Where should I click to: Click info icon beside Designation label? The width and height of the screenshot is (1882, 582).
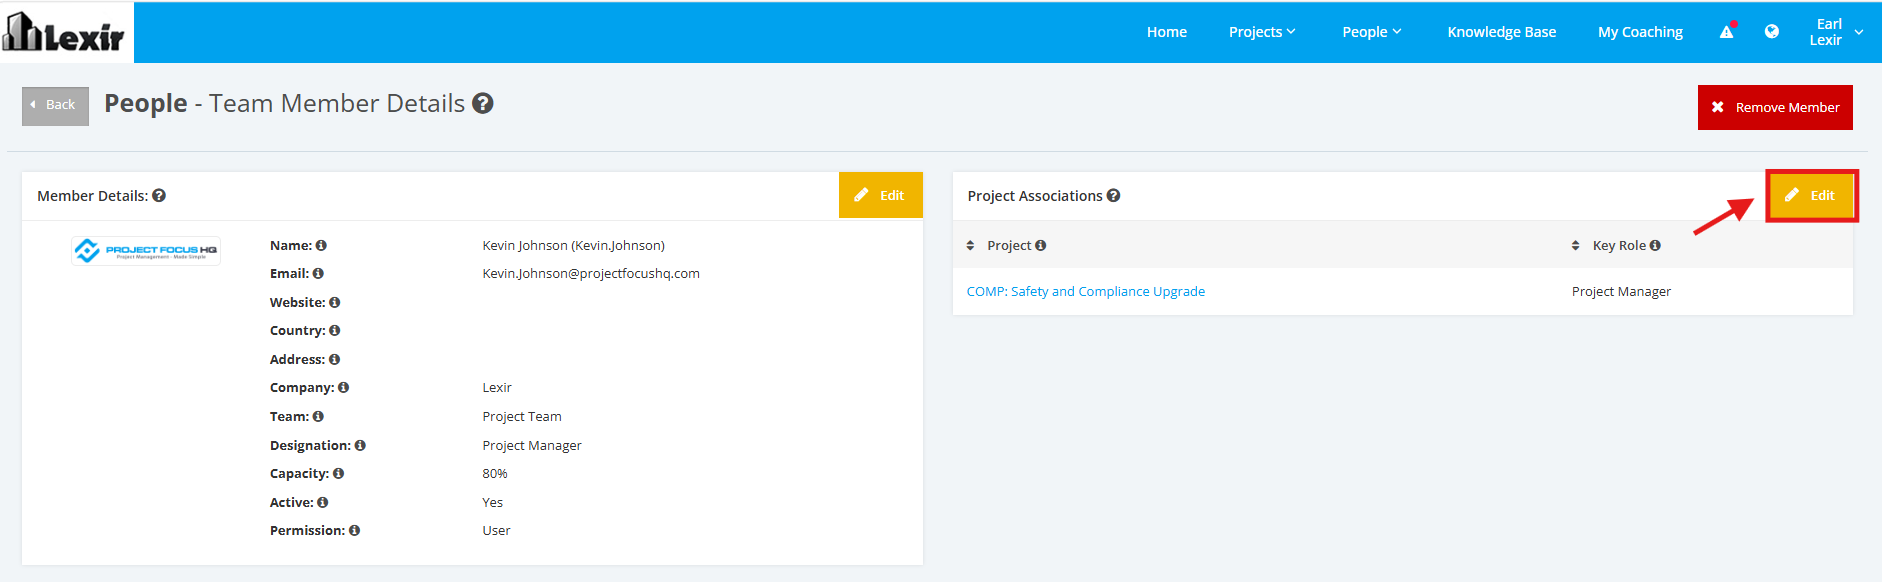(x=360, y=445)
